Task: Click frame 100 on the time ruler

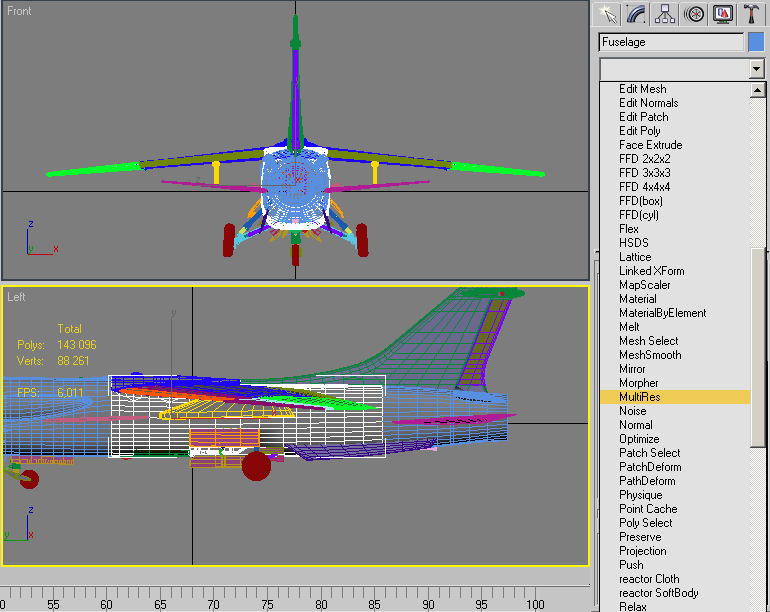Action: click(x=535, y=604)
